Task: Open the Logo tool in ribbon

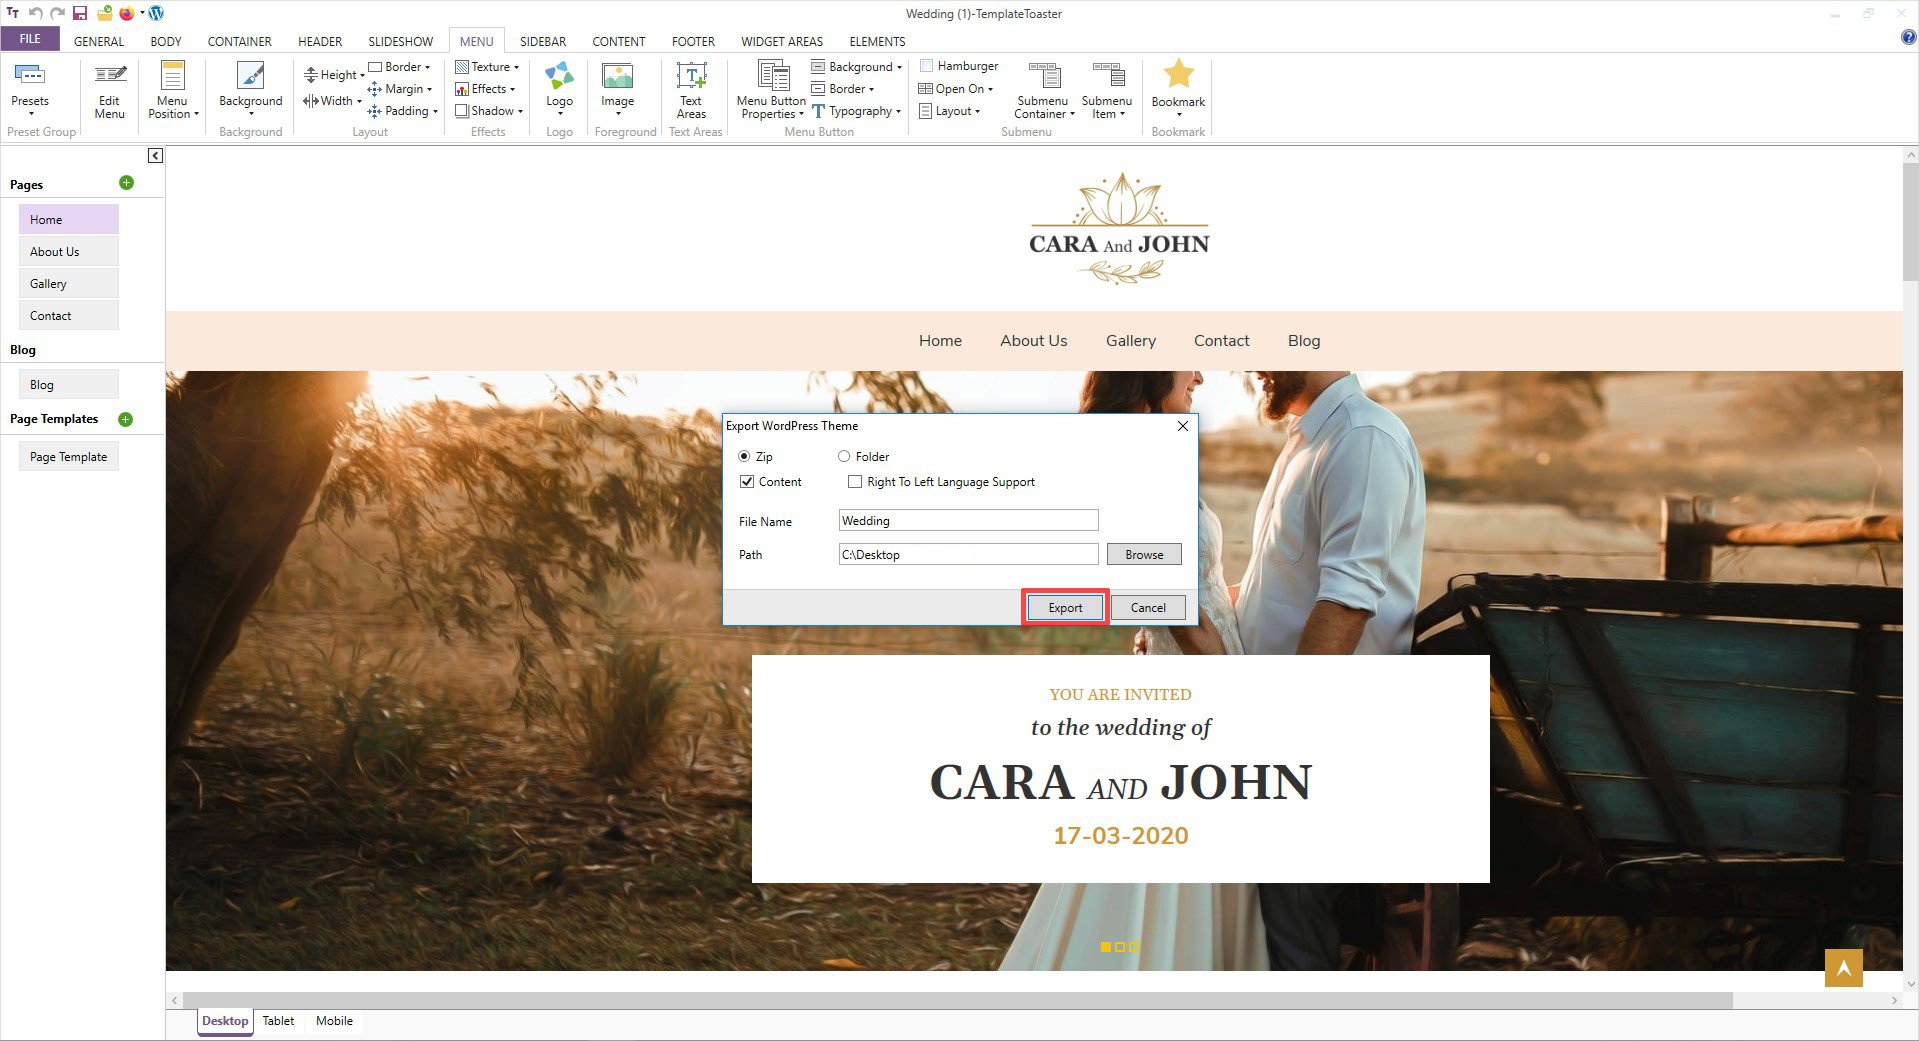Action: (x=559, y=78)
